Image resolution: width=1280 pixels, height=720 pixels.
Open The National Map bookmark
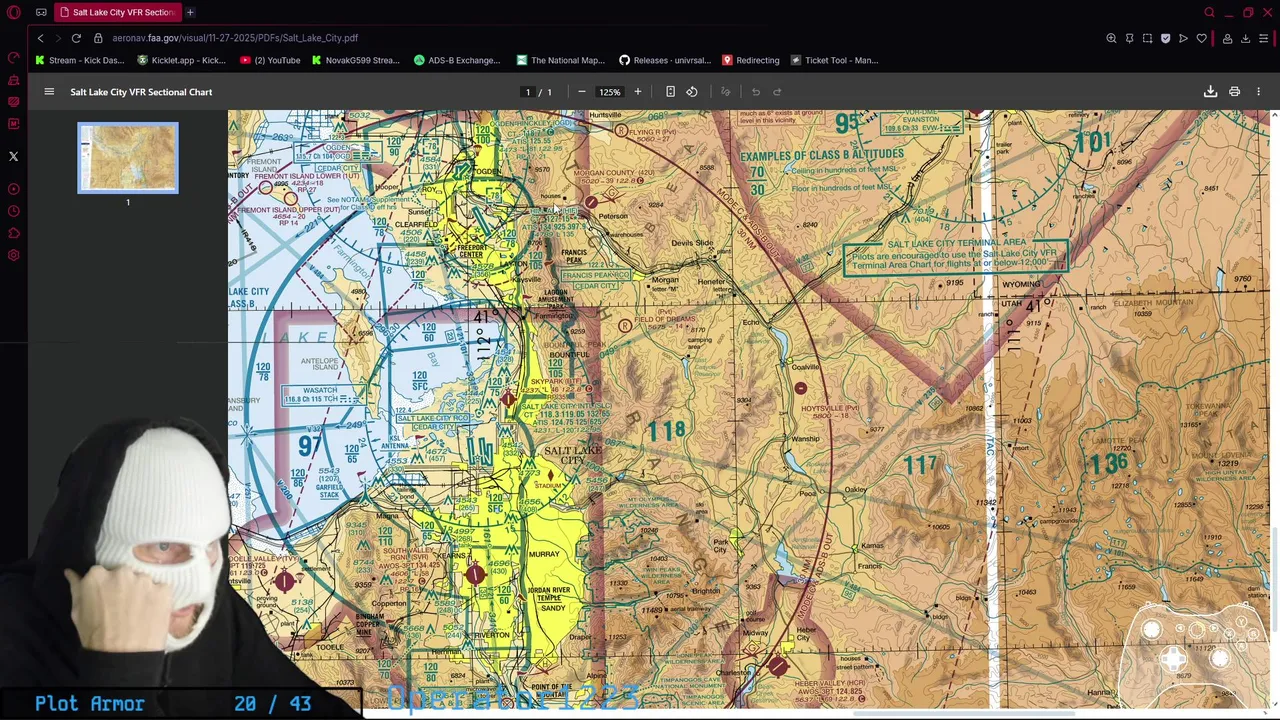(x=560, y=60)
